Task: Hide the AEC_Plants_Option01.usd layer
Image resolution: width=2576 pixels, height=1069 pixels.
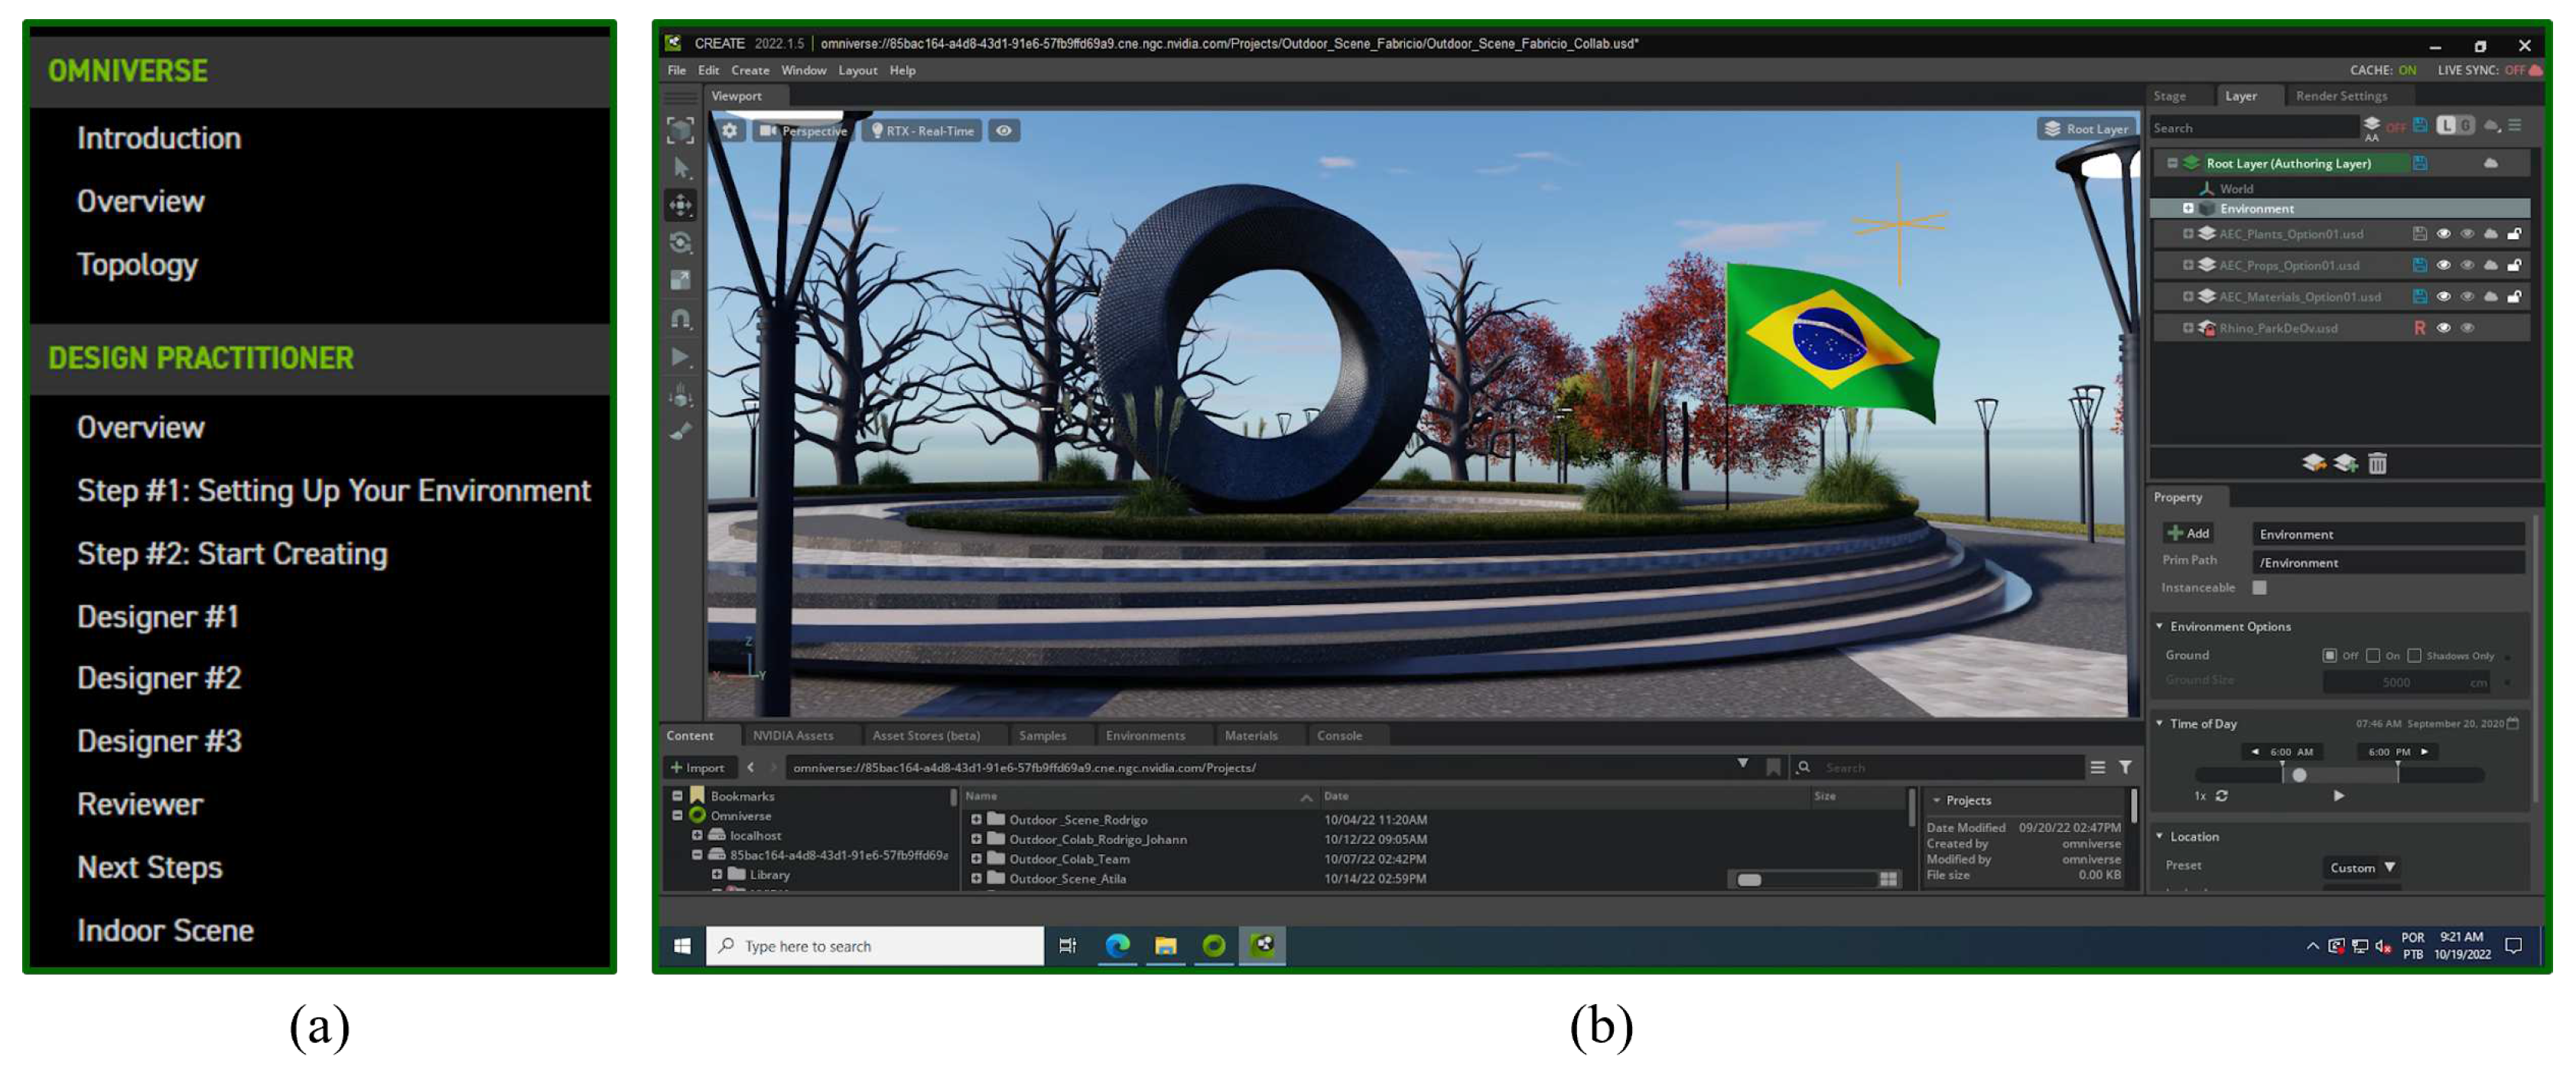Action: (x=2443, y=234)
